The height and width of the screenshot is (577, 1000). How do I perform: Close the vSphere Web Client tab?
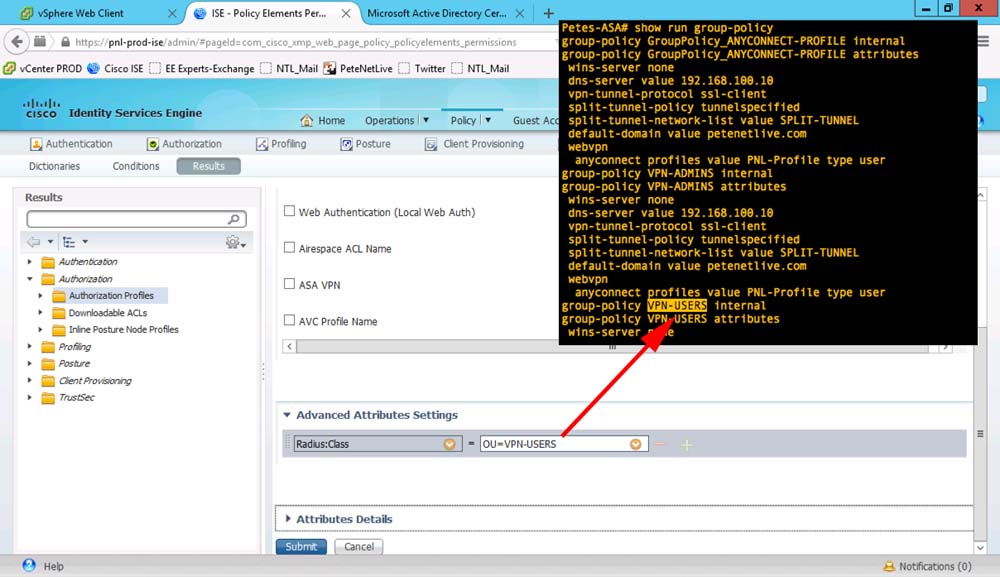[x=172, y=13]
